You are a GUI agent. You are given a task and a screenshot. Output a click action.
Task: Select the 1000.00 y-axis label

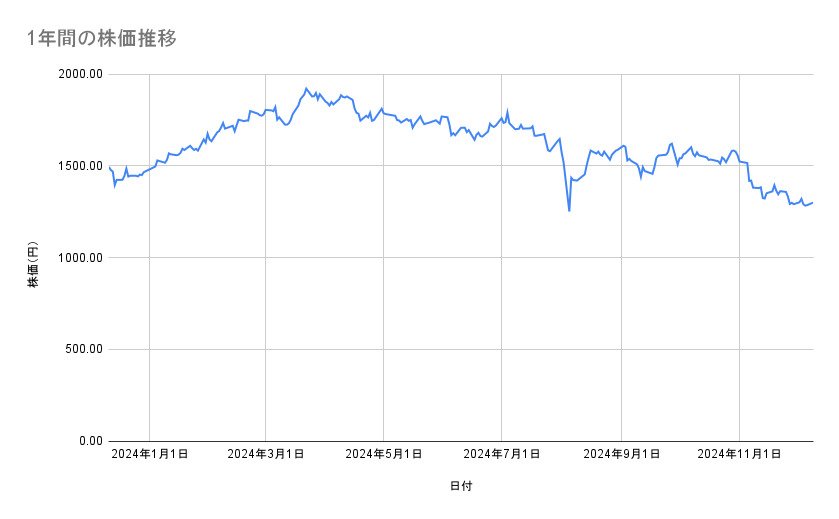[82, 258]
